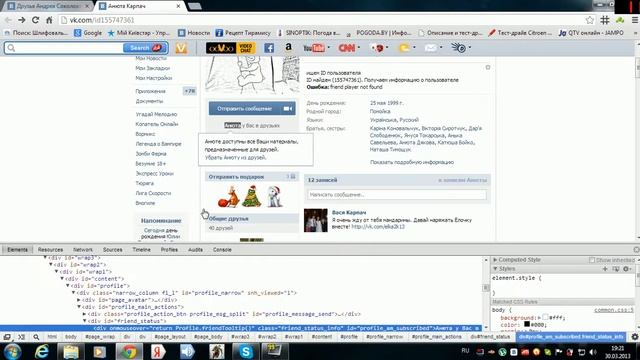Open the YouTube toolbar button
The image size is (640, 360).
point(313,48)
